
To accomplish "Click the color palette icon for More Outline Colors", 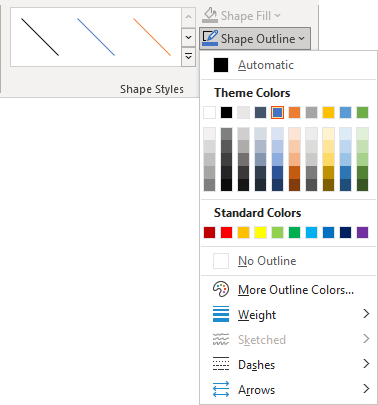I will click(221, 289).
